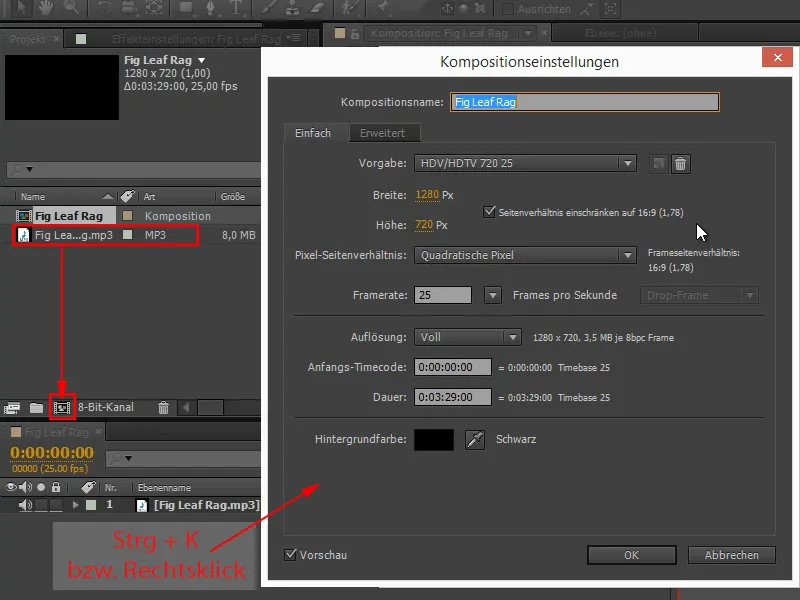Open Pixel-Seitenverhältnis dropdown
This screenshot has height=600, width=800.
525,255
